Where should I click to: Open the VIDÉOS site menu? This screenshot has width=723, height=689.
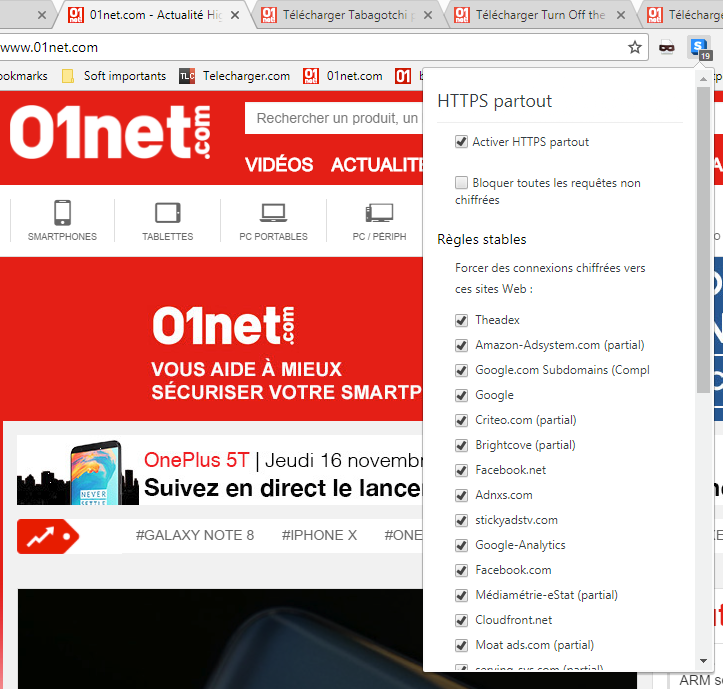click(x=279, y=165)
